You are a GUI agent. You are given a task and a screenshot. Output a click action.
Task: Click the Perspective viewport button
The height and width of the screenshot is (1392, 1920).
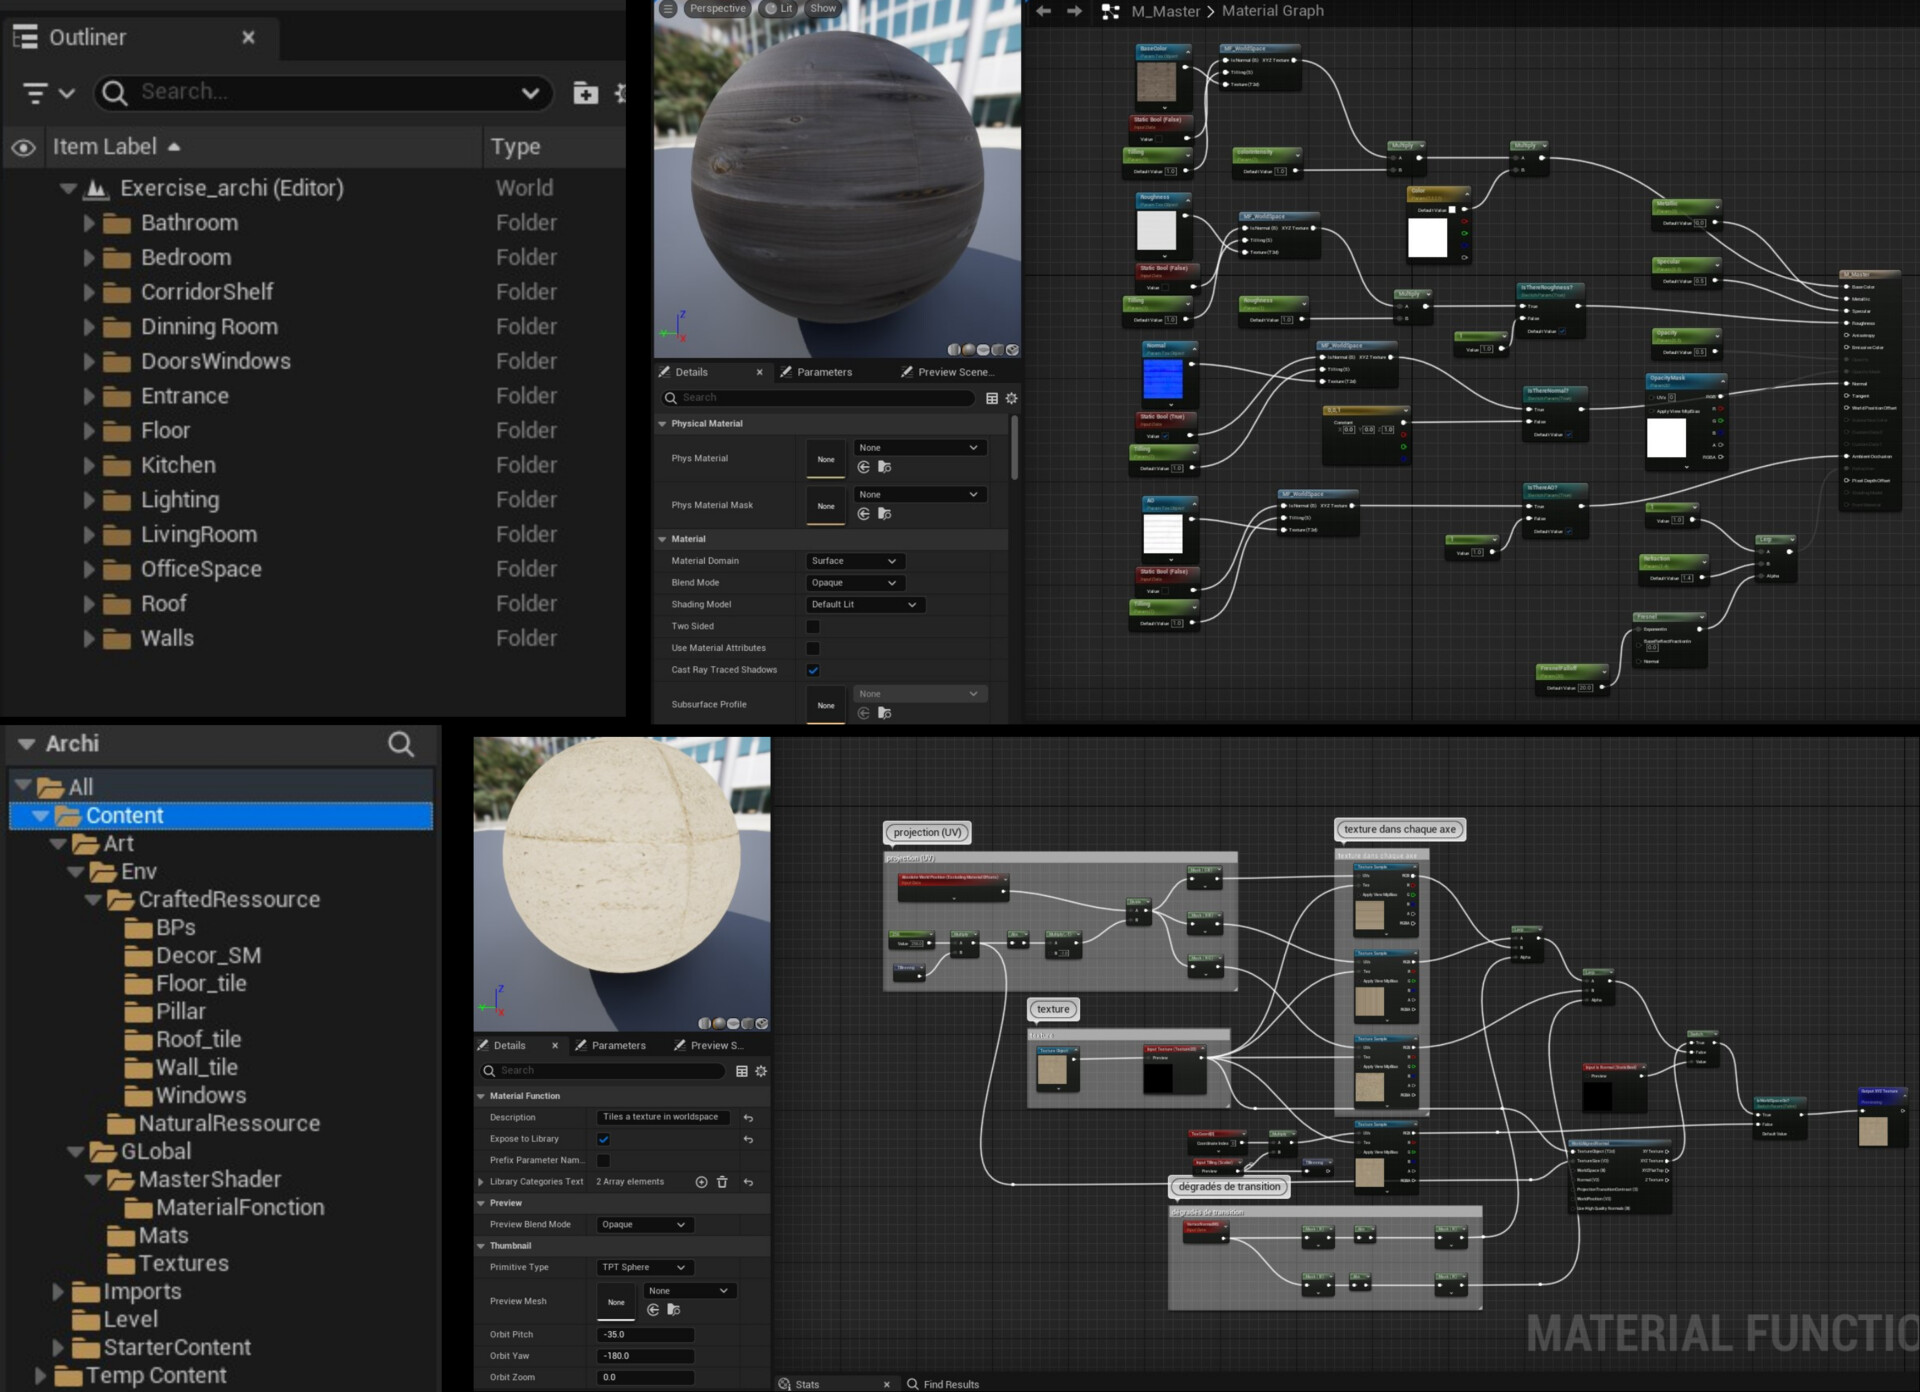point(717,8)
